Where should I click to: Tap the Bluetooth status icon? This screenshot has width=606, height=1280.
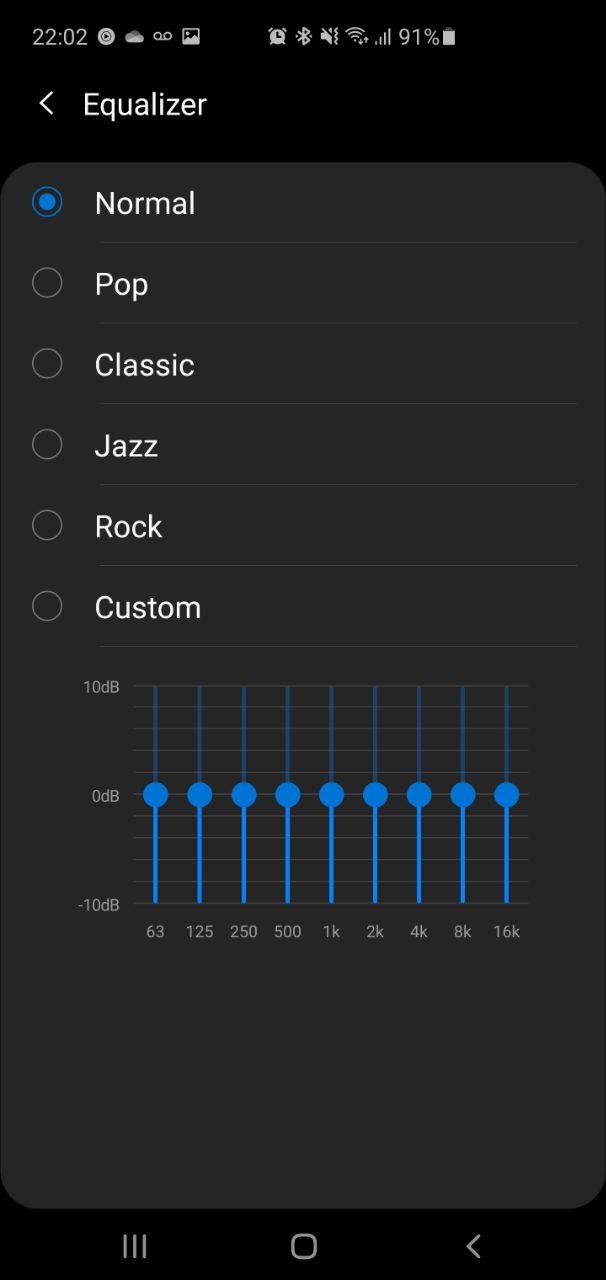click(x=304, y=37)
